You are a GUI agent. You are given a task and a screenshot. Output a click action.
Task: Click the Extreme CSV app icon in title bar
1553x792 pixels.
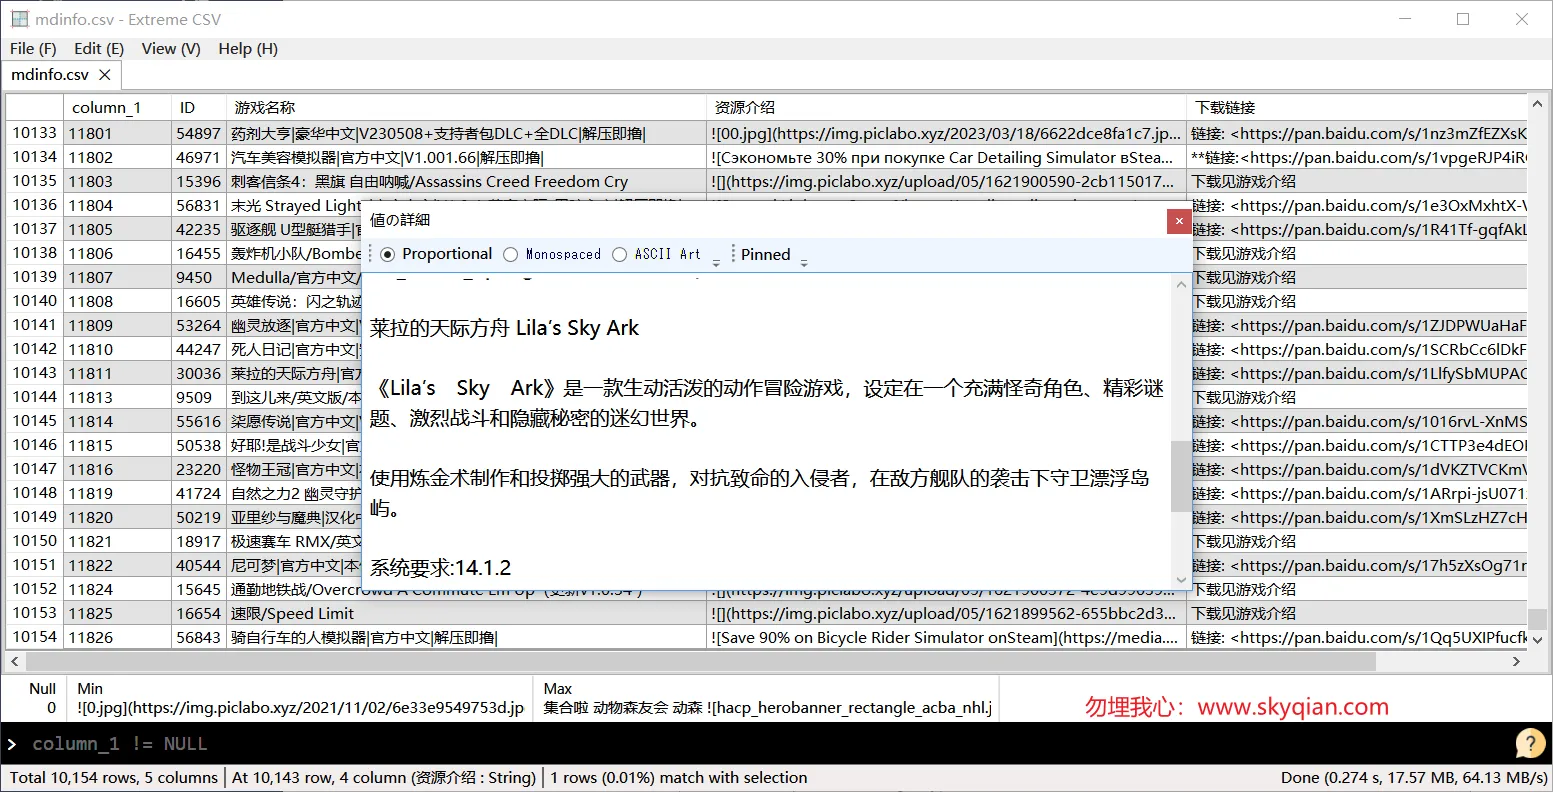[19, 19]
